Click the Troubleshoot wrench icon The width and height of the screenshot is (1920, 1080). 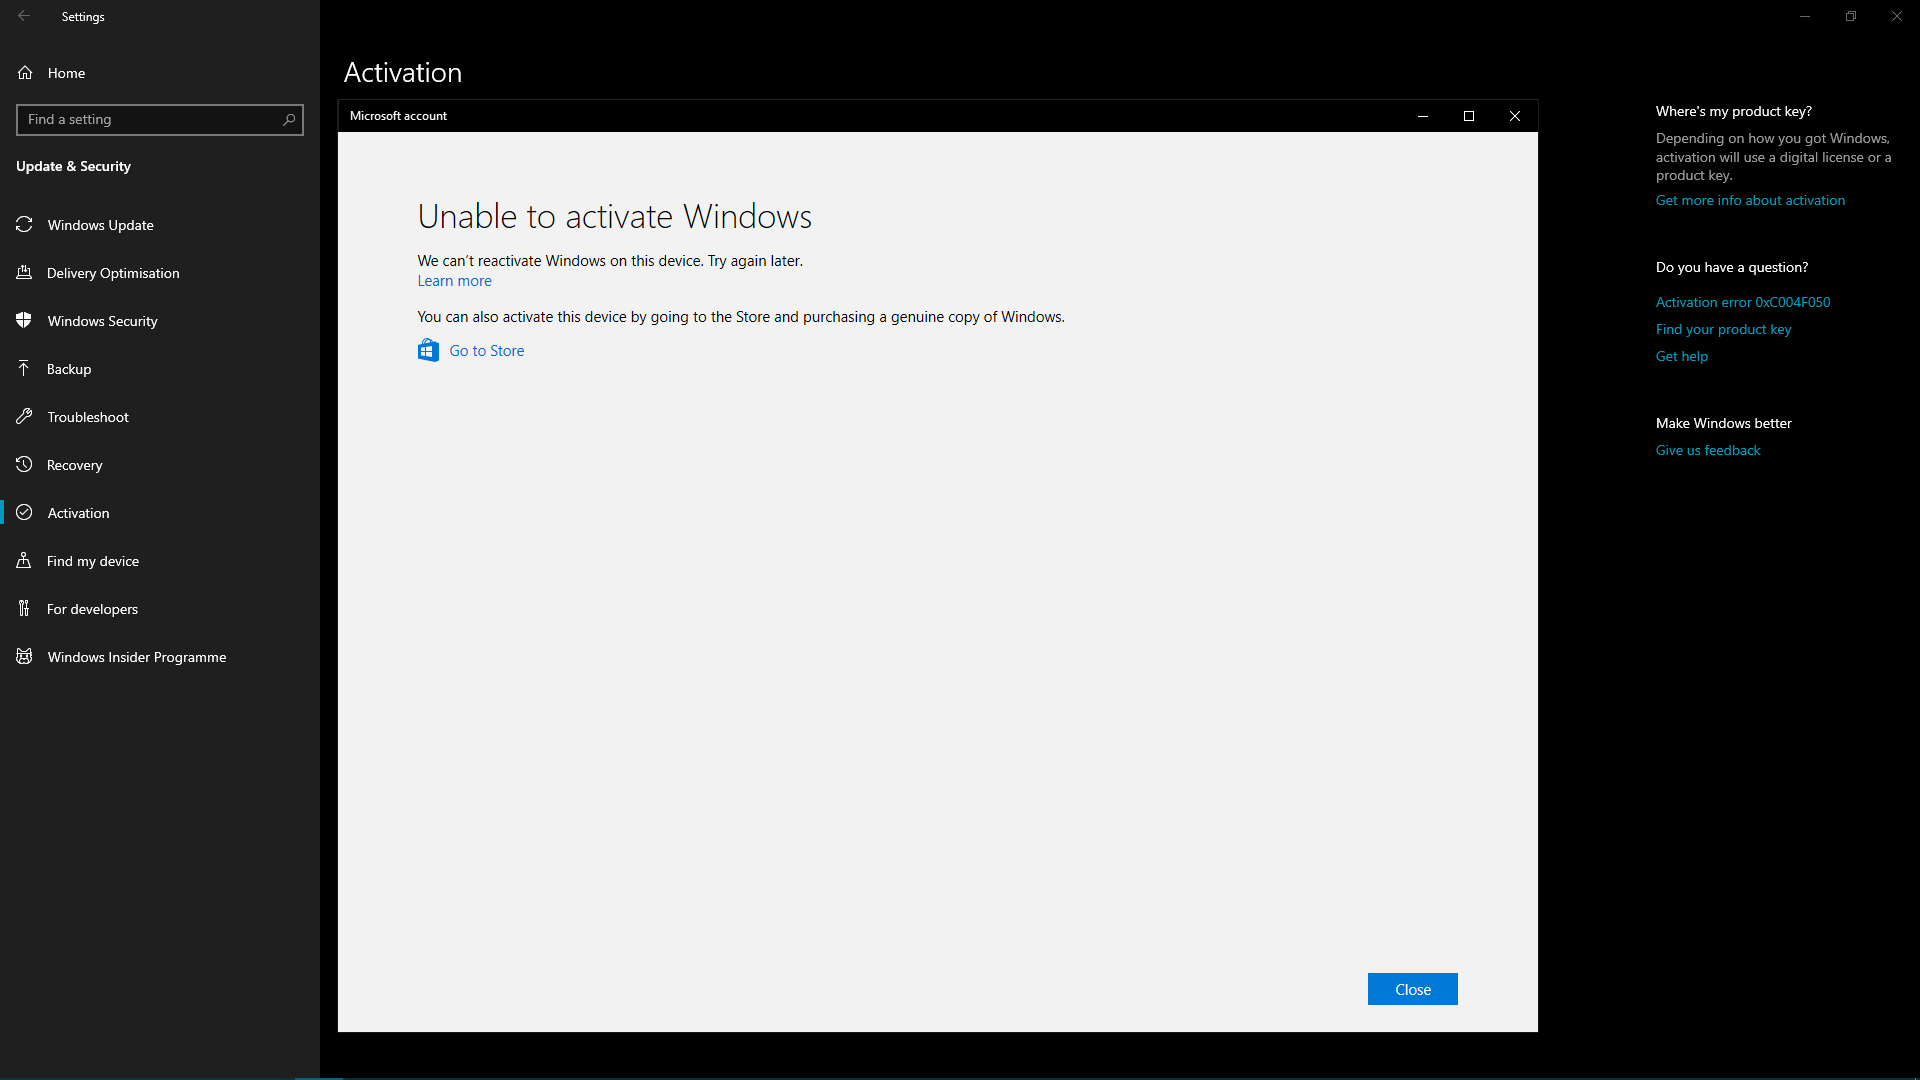pos(25,417)
